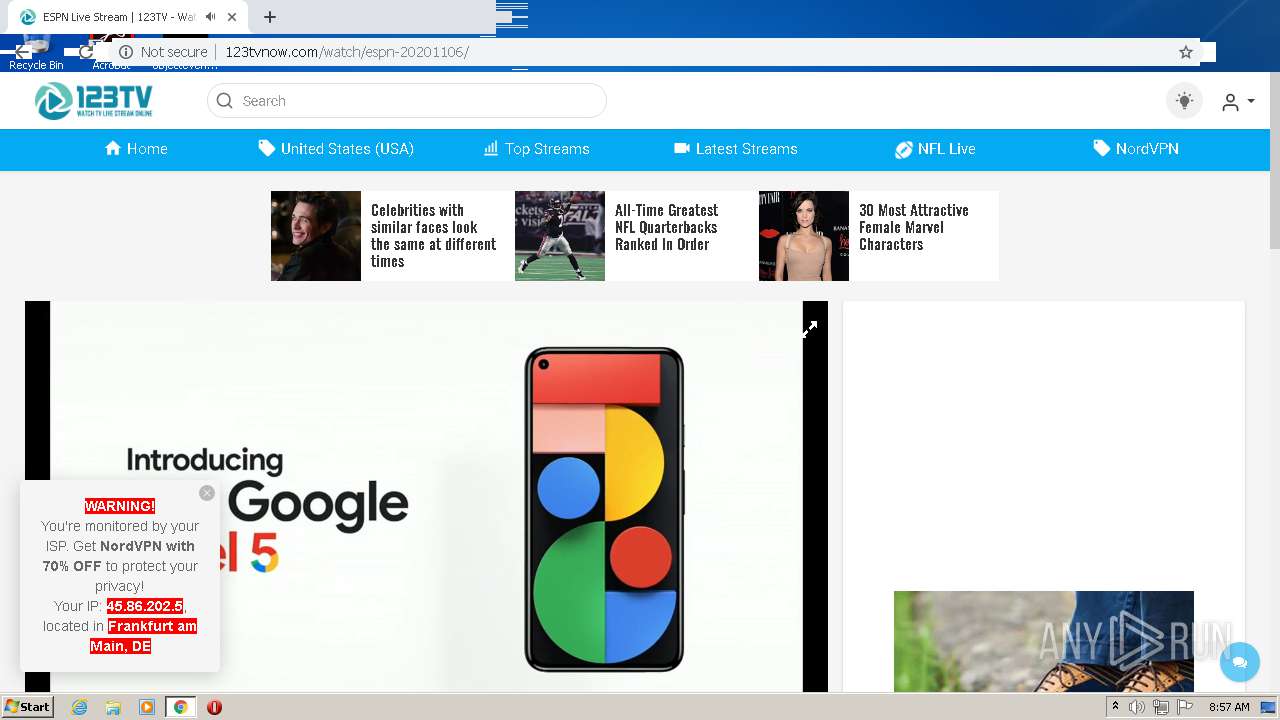Focus the Search input field
This screenshot has height=720, width=1280.
tap(407, 101)
